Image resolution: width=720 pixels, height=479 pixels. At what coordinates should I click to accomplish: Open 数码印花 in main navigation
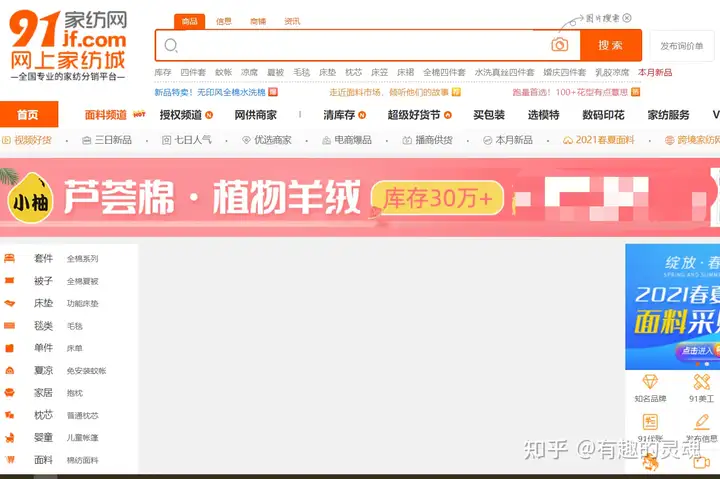pos(603,115)
